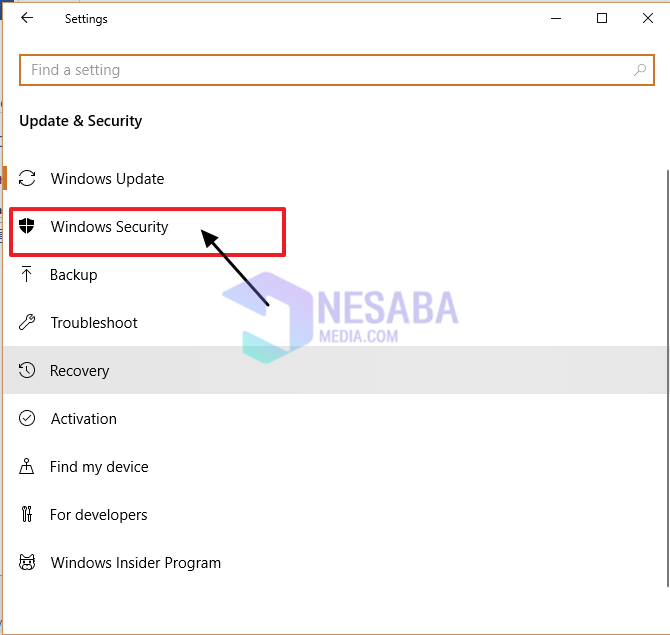Click the Find my device person icon
Viewport: 670px width, 635px height.
28,467
